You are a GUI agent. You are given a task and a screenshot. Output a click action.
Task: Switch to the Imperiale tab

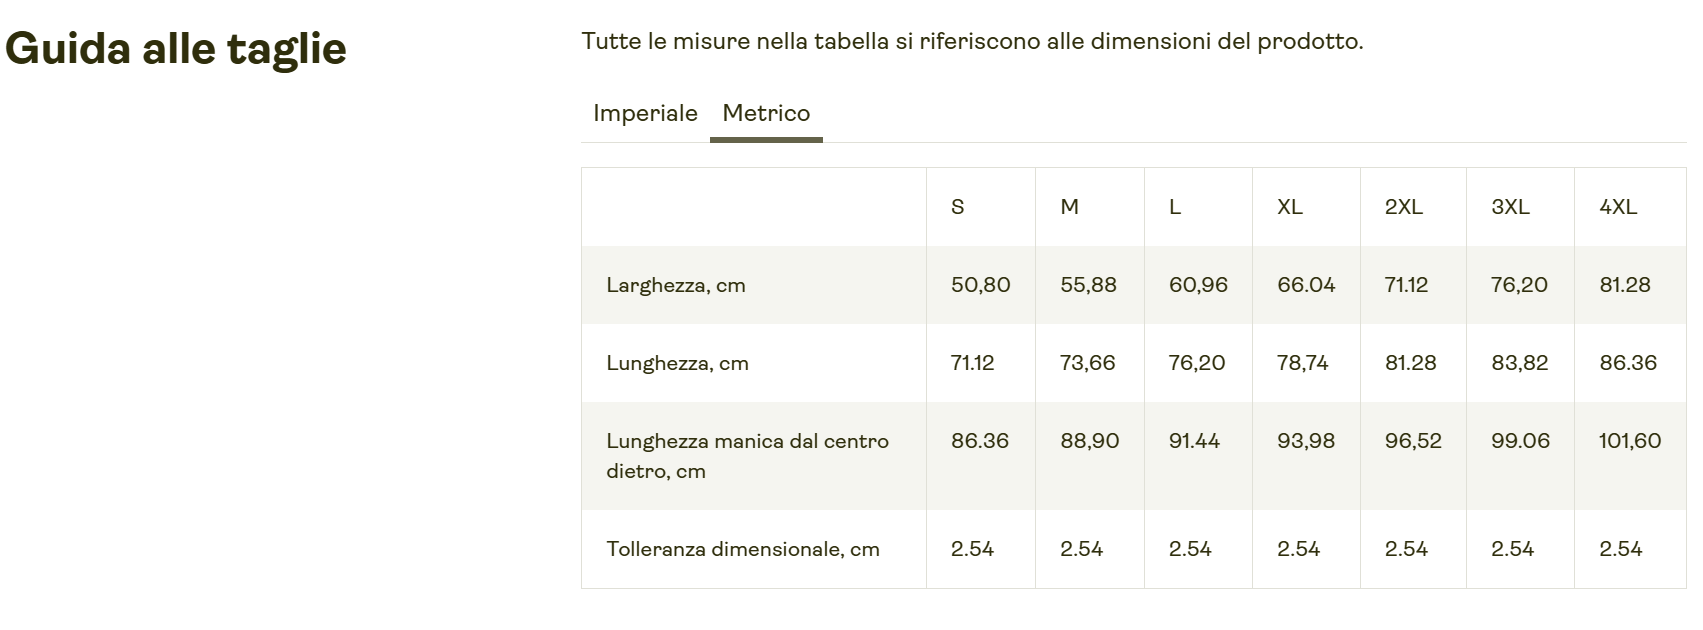click(645, 113)
